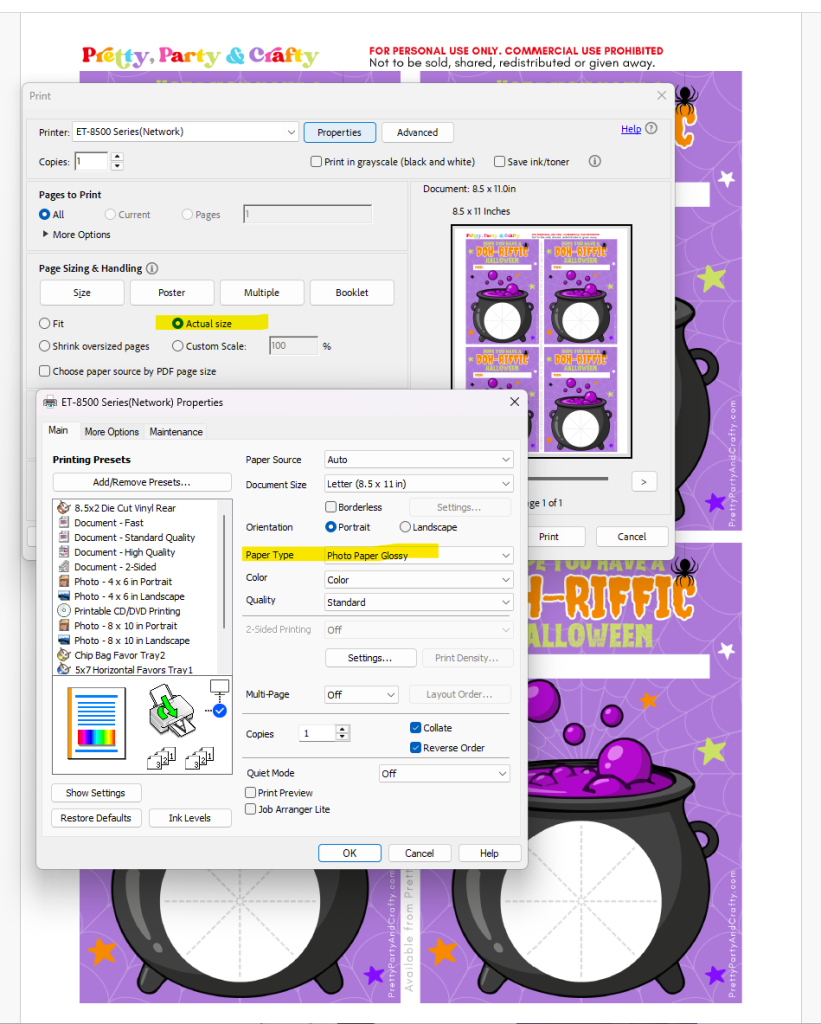
Task: Select the Poster sizing option
Action: click(172, 293)
